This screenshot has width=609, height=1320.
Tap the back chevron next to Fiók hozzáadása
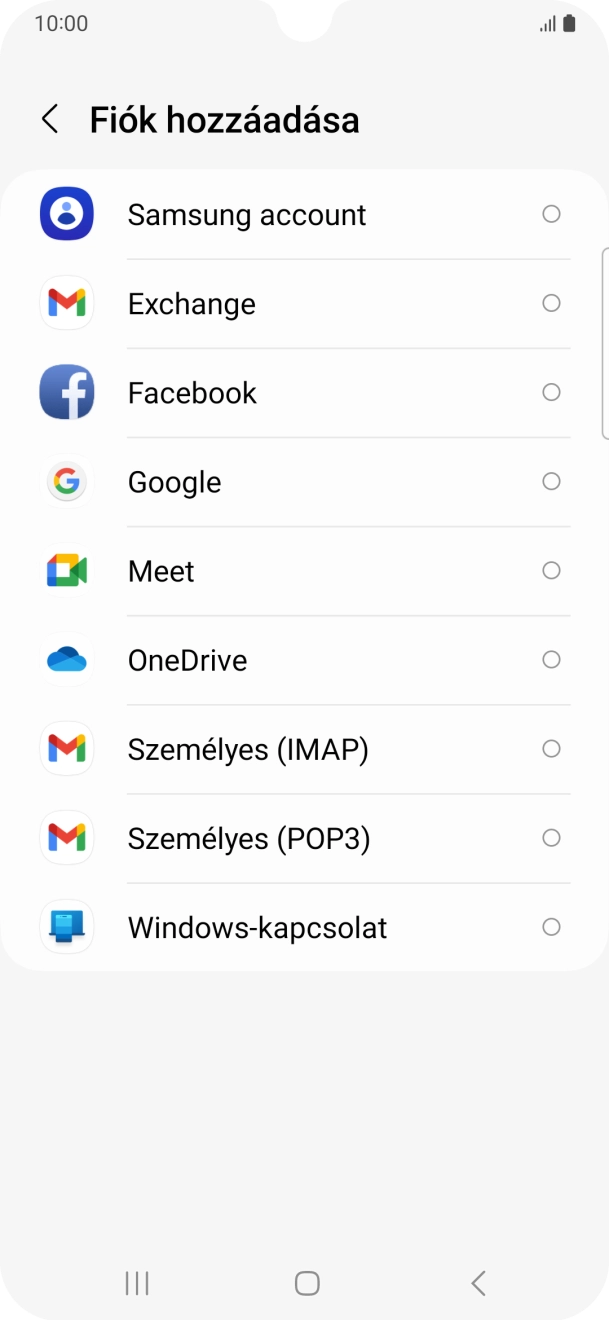coord(48,119)
